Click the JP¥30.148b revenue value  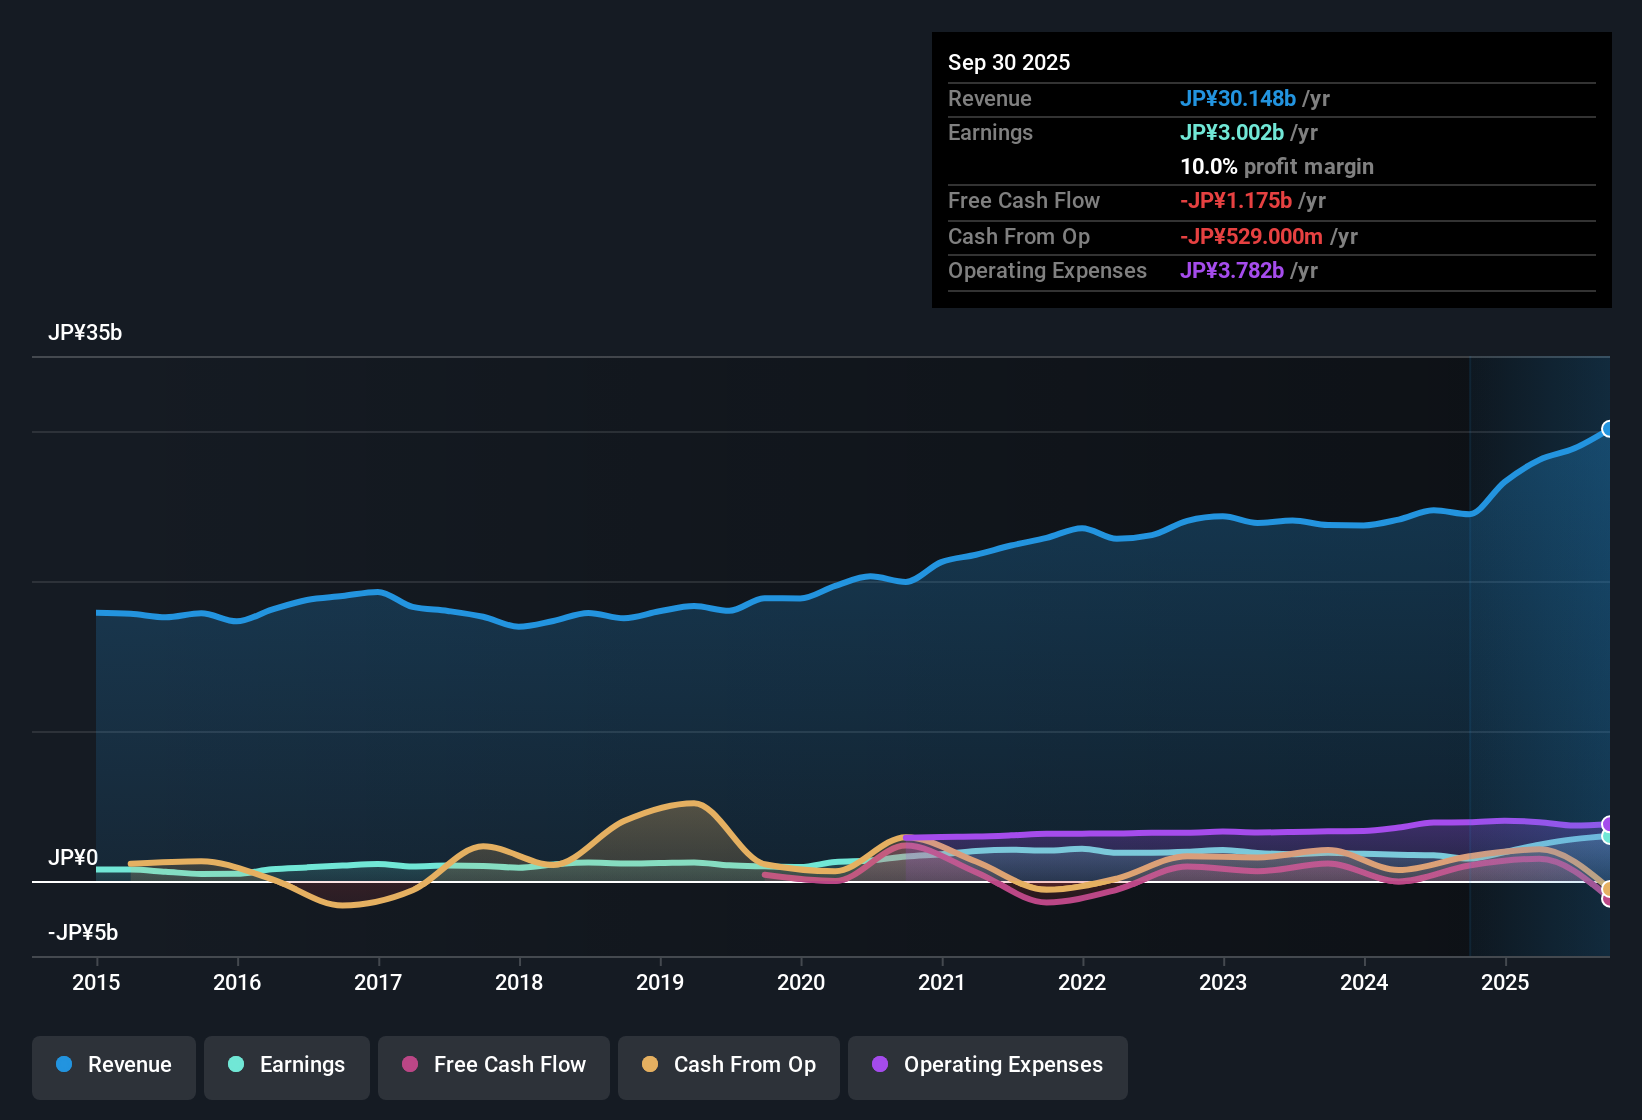click(1238, 98)
